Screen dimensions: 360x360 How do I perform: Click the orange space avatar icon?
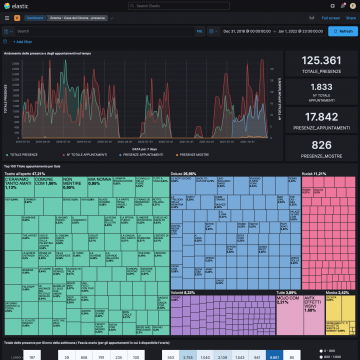[x=17, y=18]
